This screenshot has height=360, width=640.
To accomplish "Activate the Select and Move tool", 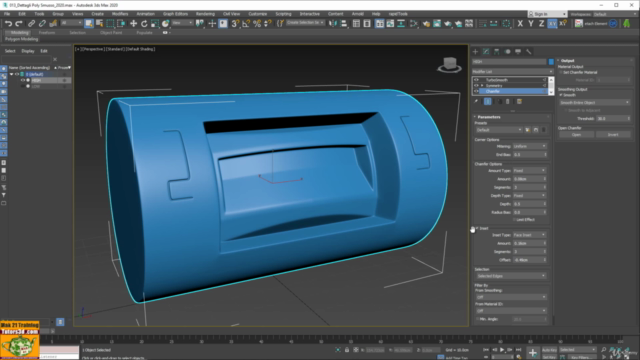I will pos(133,24).
